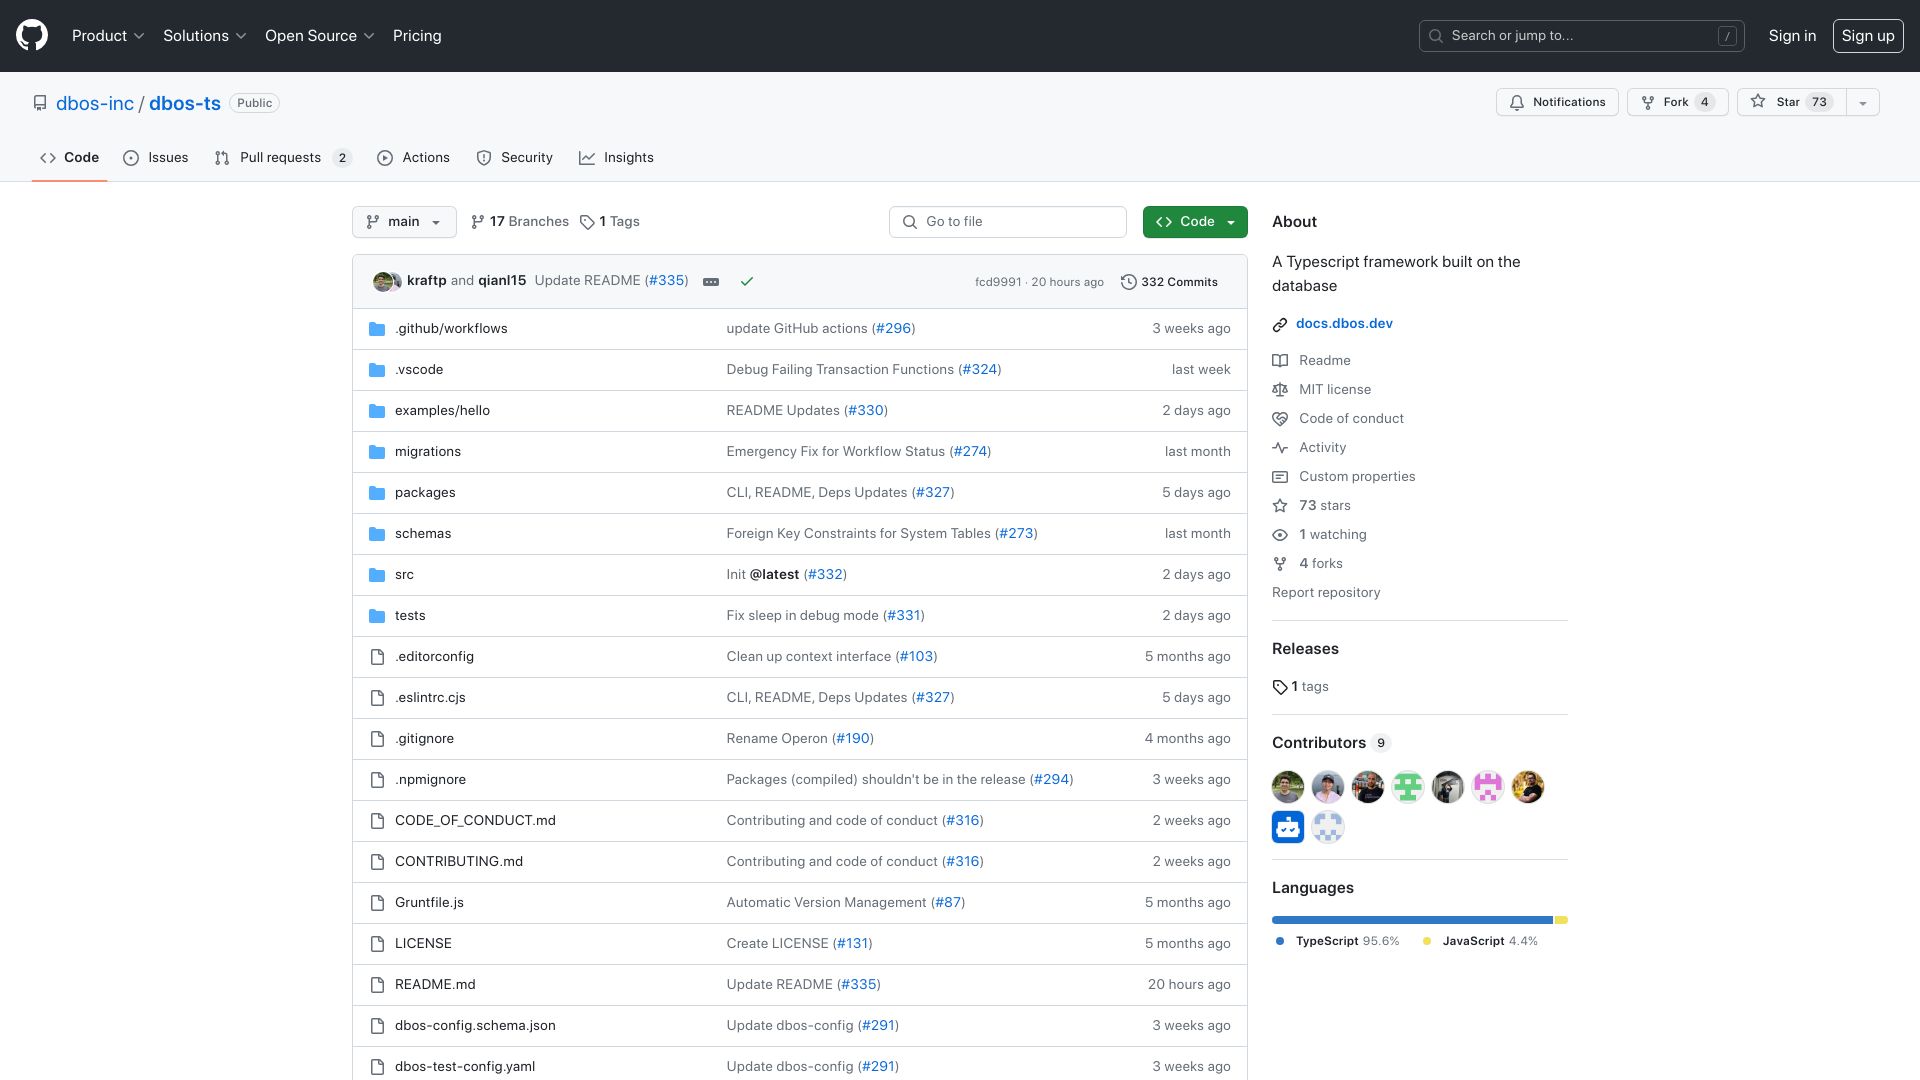Viewport: 1920px width, 1080px height.
Task: Click the .eslintrc.cjs file icon
Action: click(x=377, y=698)
